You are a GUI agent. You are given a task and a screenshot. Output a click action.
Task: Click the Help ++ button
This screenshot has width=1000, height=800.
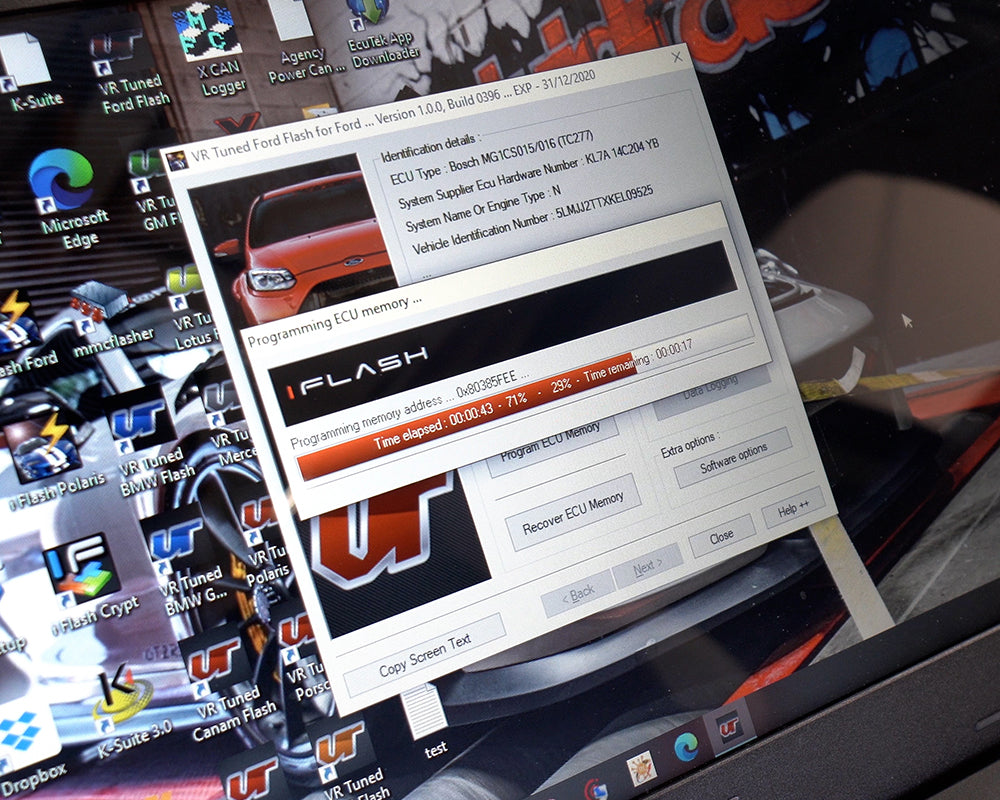[793, 508]
